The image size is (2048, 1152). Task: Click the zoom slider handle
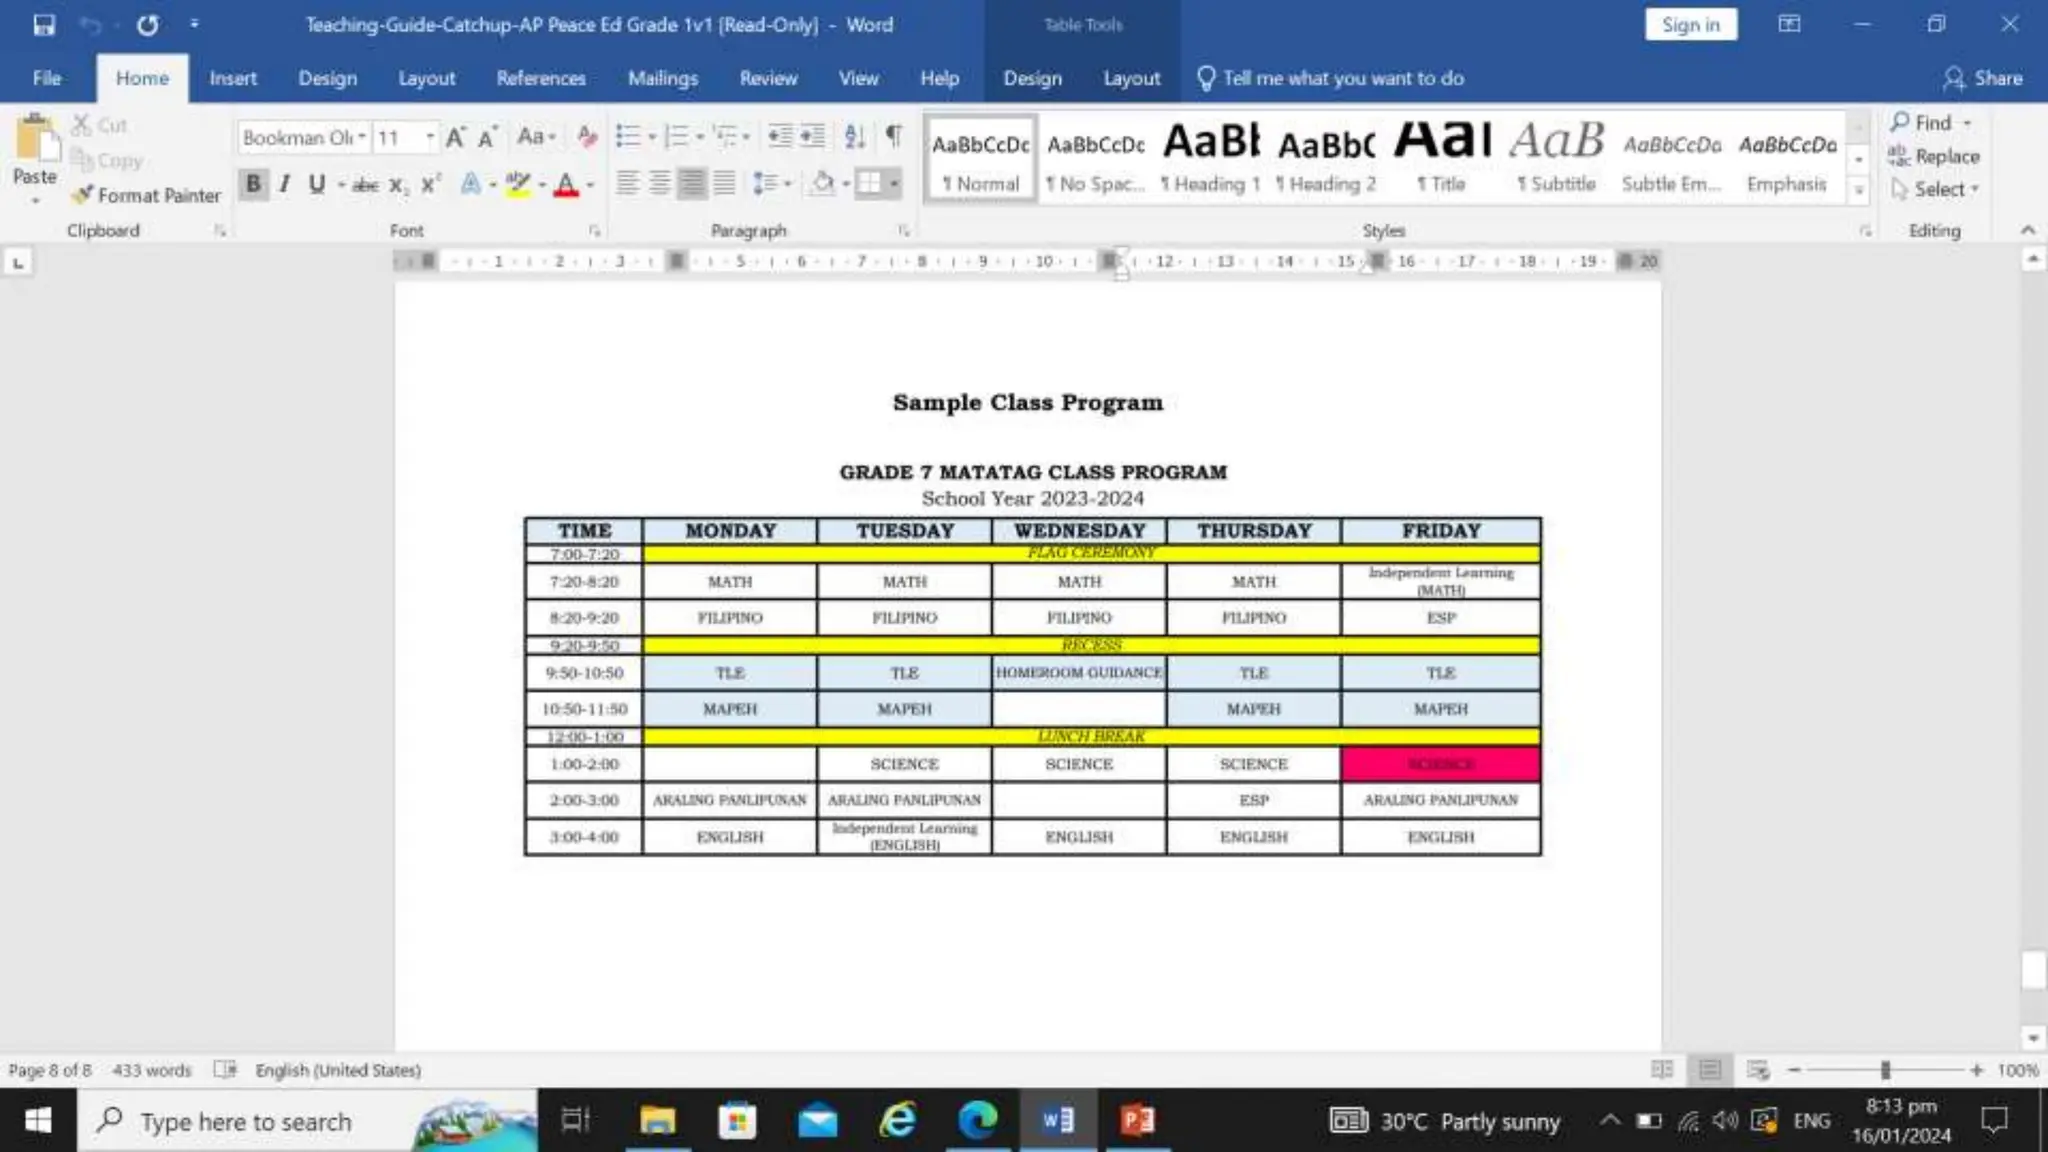pyautogui.click(x=1884, y=1070)
